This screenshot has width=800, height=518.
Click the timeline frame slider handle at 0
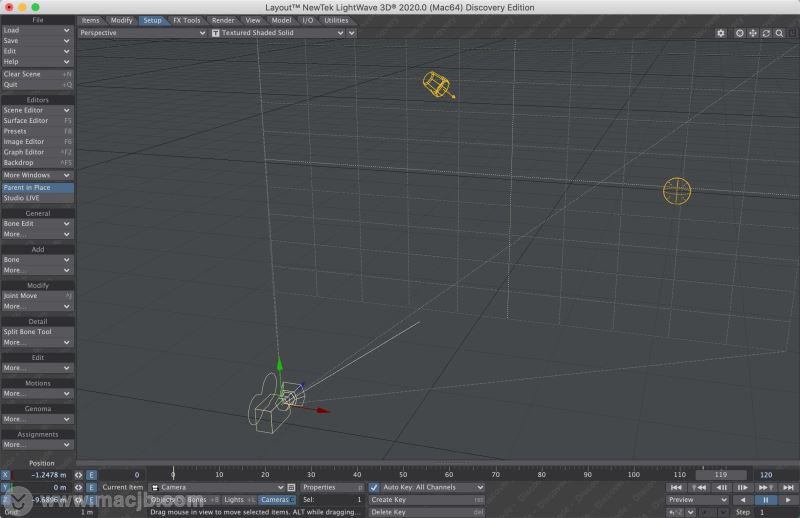pyautogui.click(x=173, y=473)
